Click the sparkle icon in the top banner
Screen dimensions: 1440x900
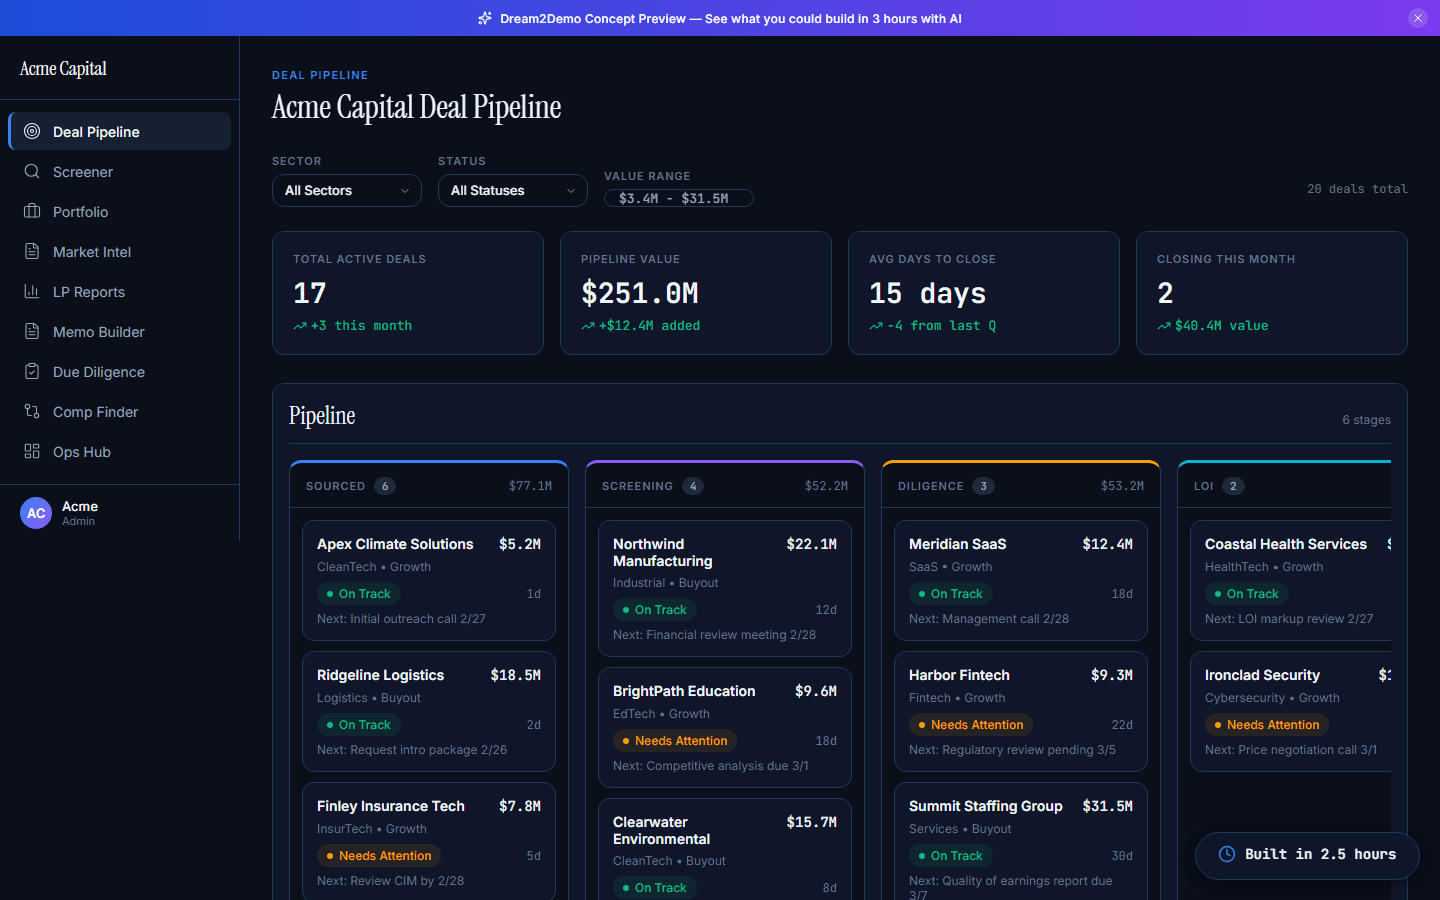484,18
